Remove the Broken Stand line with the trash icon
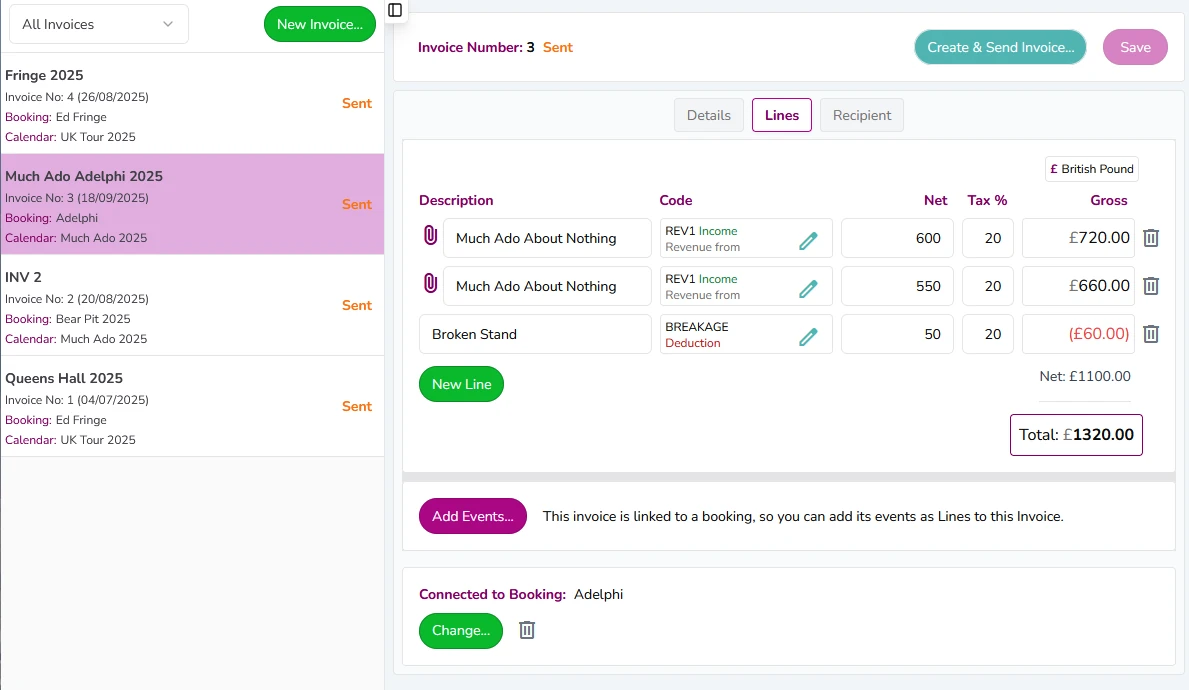Image resolution: width=1189 pixels, height=690 pixels. 1151,334
